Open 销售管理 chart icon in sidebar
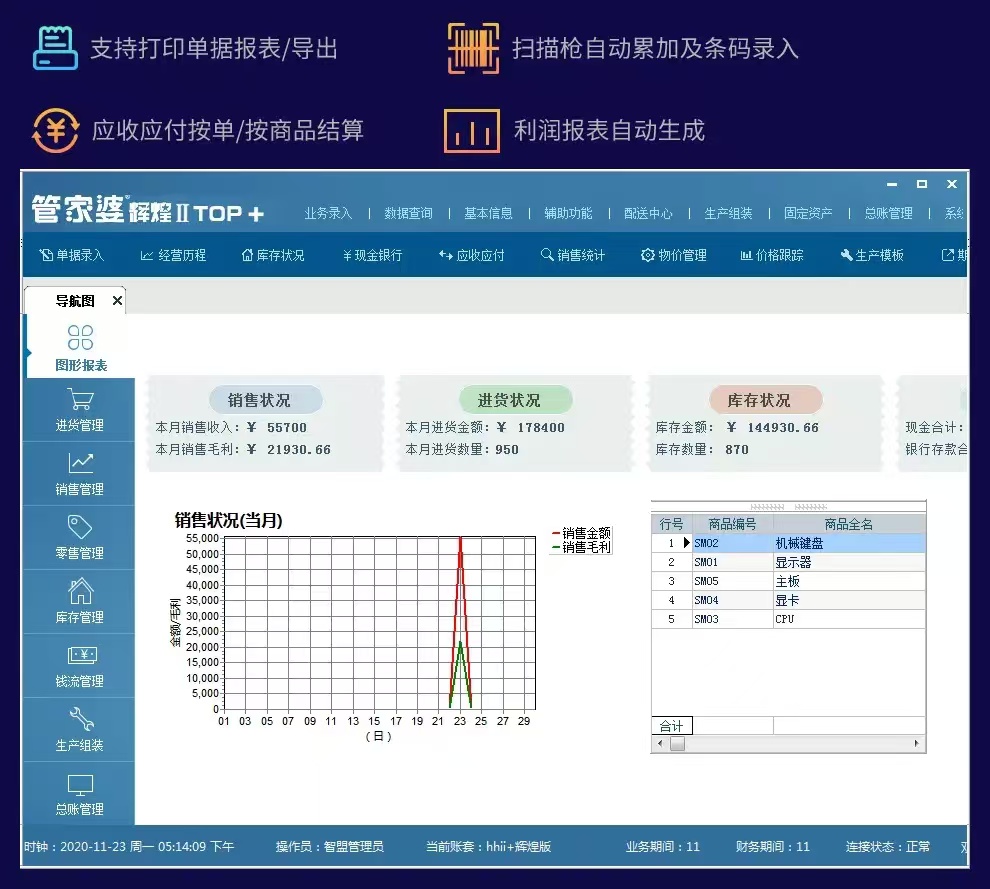This screenshot has height=889, width=990. pos(80,464)
